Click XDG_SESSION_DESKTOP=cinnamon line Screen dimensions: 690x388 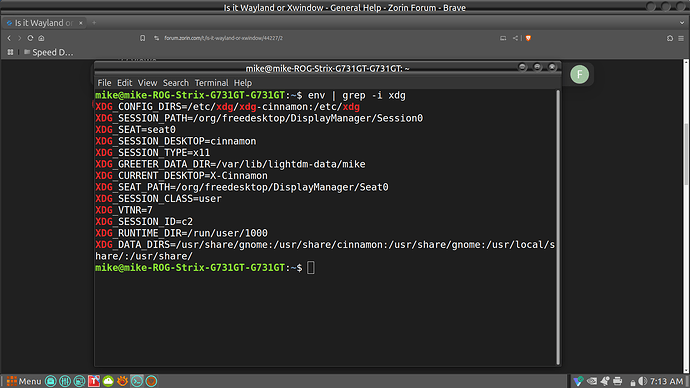[176, 141]
